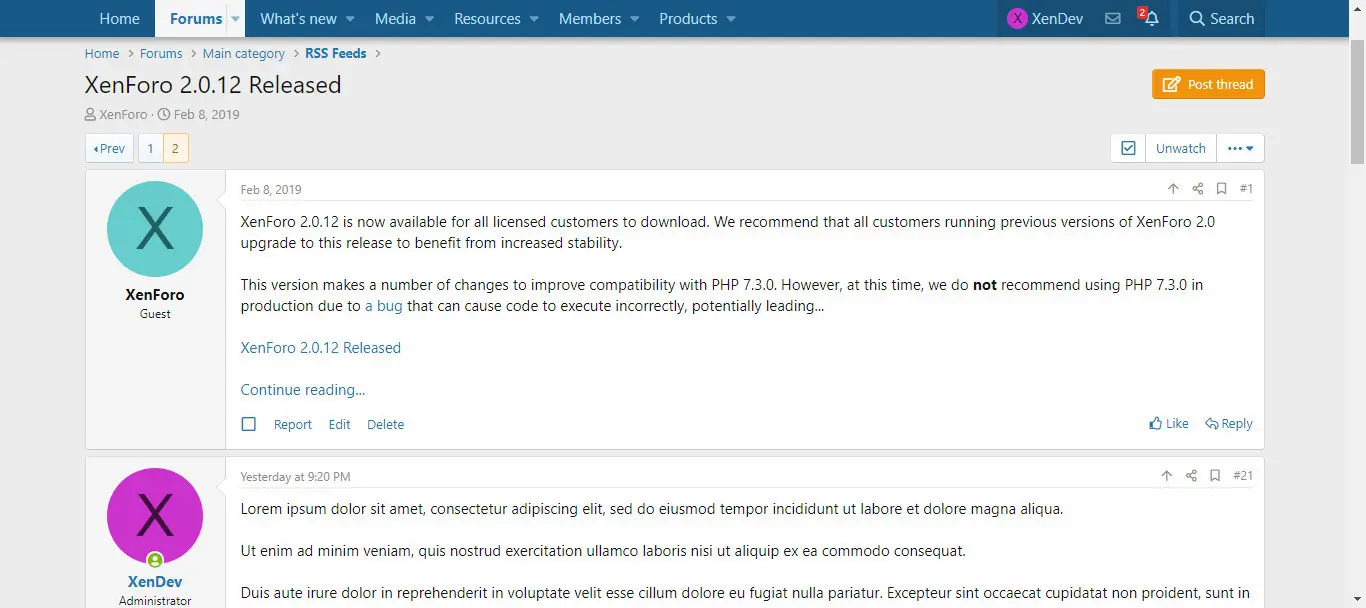This screenshot has width=1366, height=608.
Task: Tick the checkbox for post #1 moderation
Action: coord(249,424)
